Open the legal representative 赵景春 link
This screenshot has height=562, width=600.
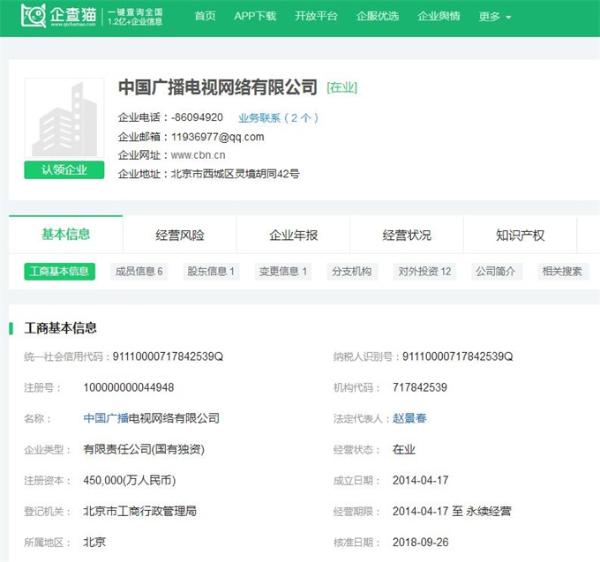click(409, 418)
